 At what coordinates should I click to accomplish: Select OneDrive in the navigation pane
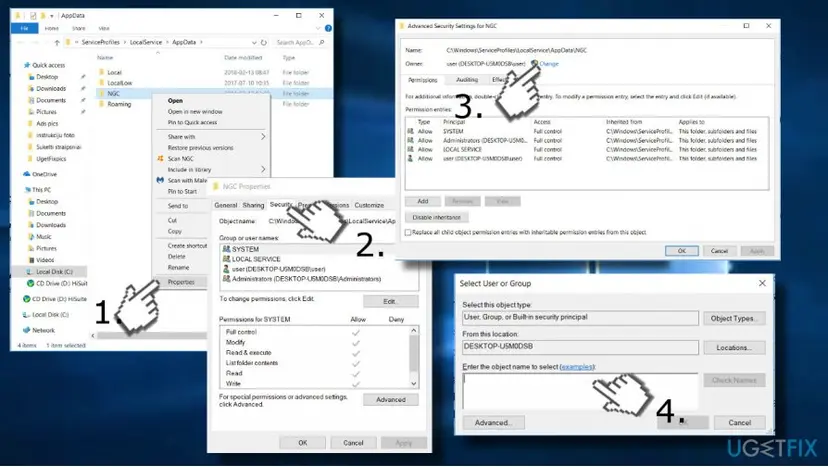(44, 174)
